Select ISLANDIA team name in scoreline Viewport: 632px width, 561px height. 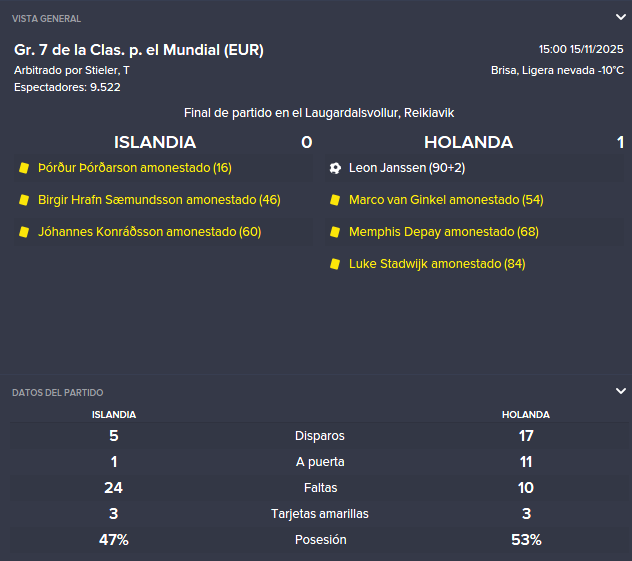[x=155, y=142]
